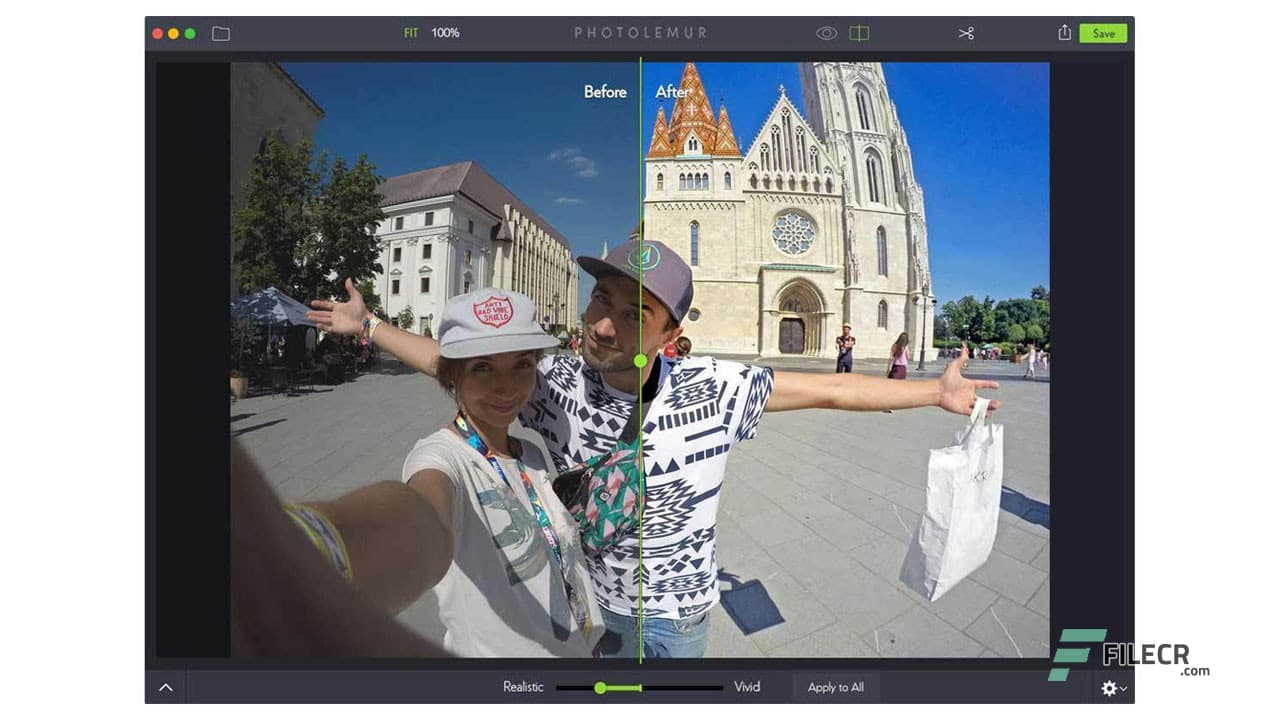
Task: Open the dropdown arrow beside the gear
Action: click(1125, 689)
